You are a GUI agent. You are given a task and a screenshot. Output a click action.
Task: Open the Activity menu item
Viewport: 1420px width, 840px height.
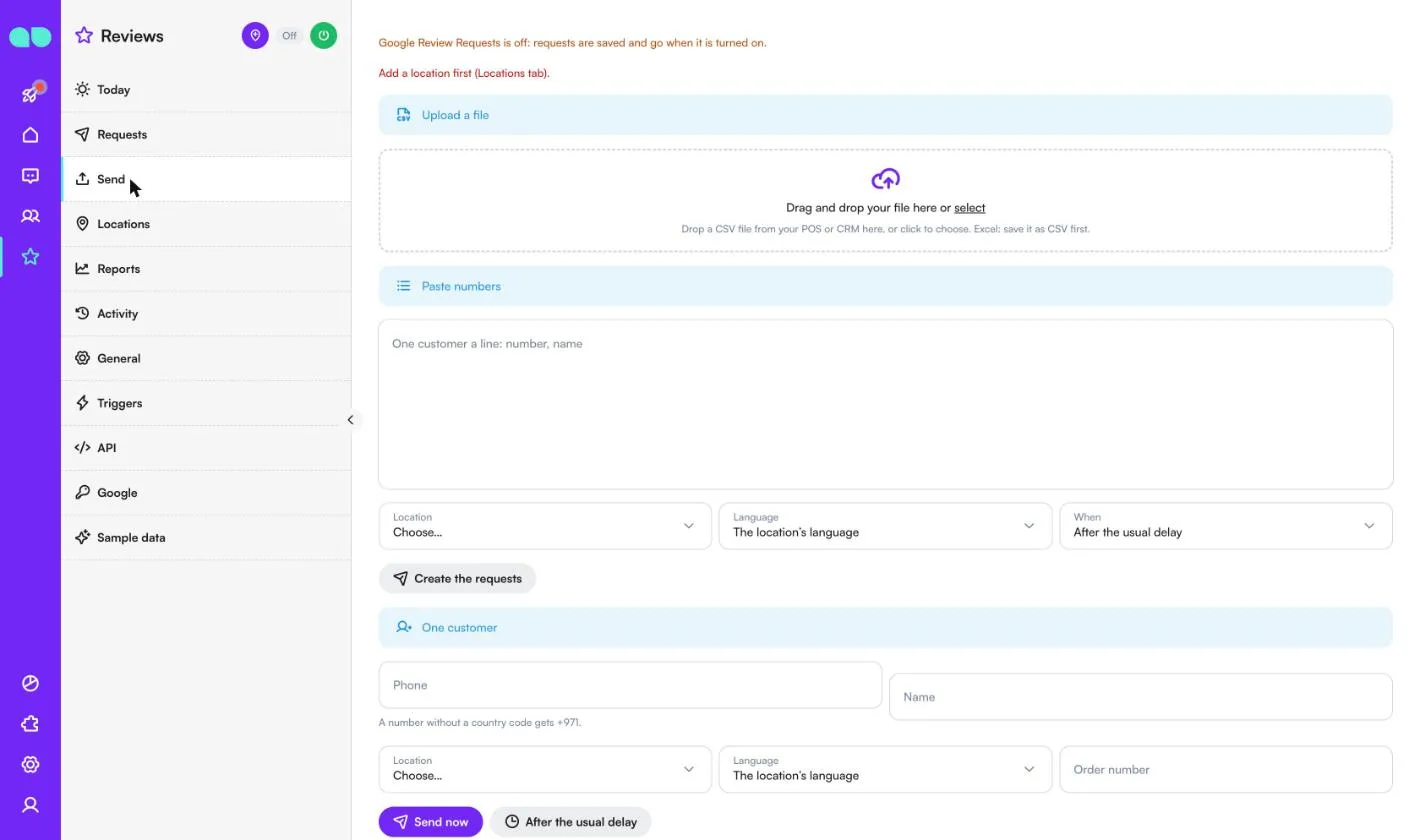(206, 314)
